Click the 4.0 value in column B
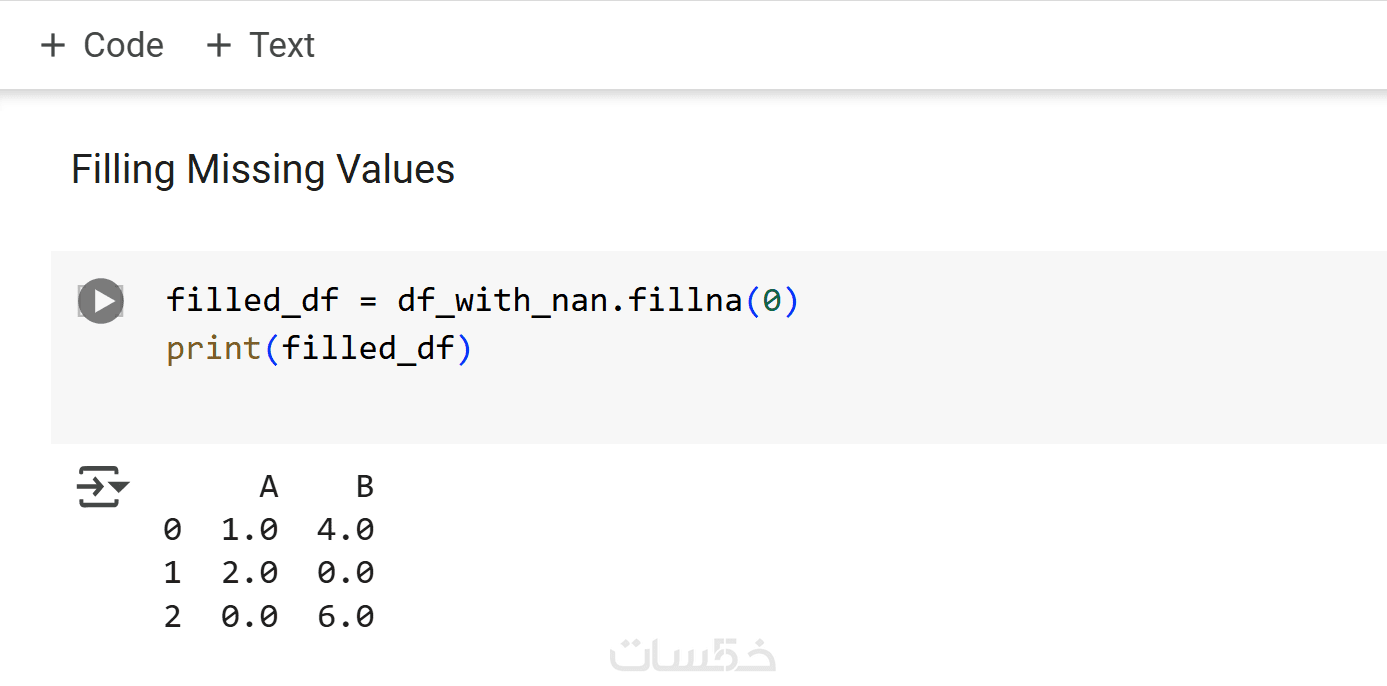Viewport: 1387px width, 686px height. click(345, 530)
